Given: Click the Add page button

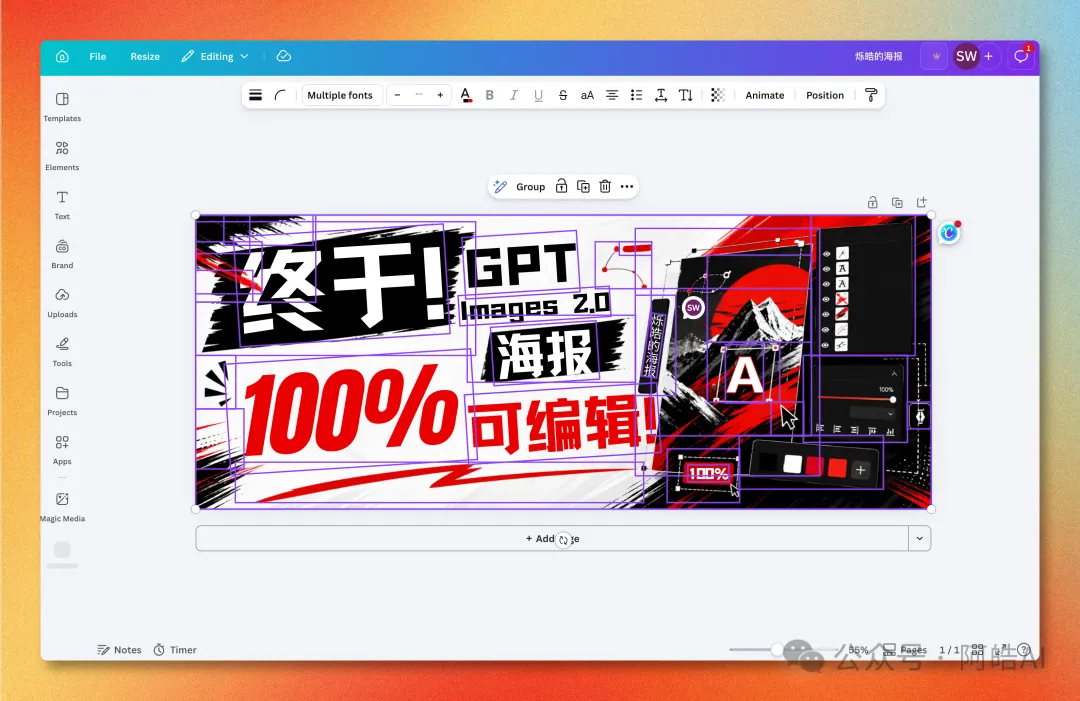Looking at the screenshot, I should click(552, 538).
